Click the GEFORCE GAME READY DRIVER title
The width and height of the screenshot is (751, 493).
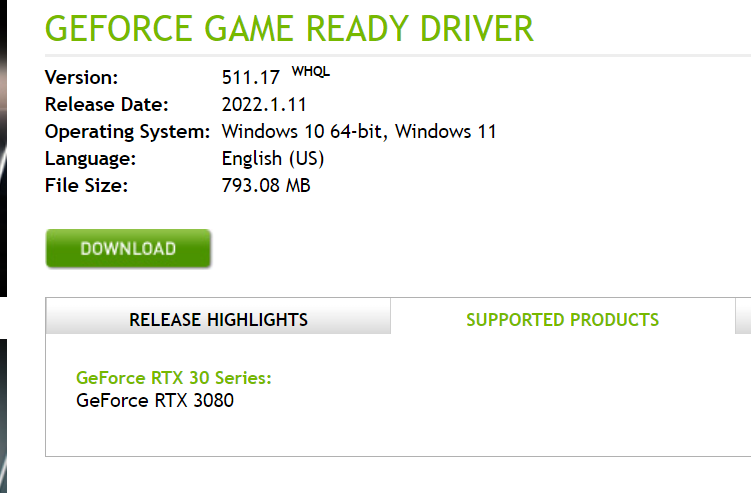(x=289, y=28)
